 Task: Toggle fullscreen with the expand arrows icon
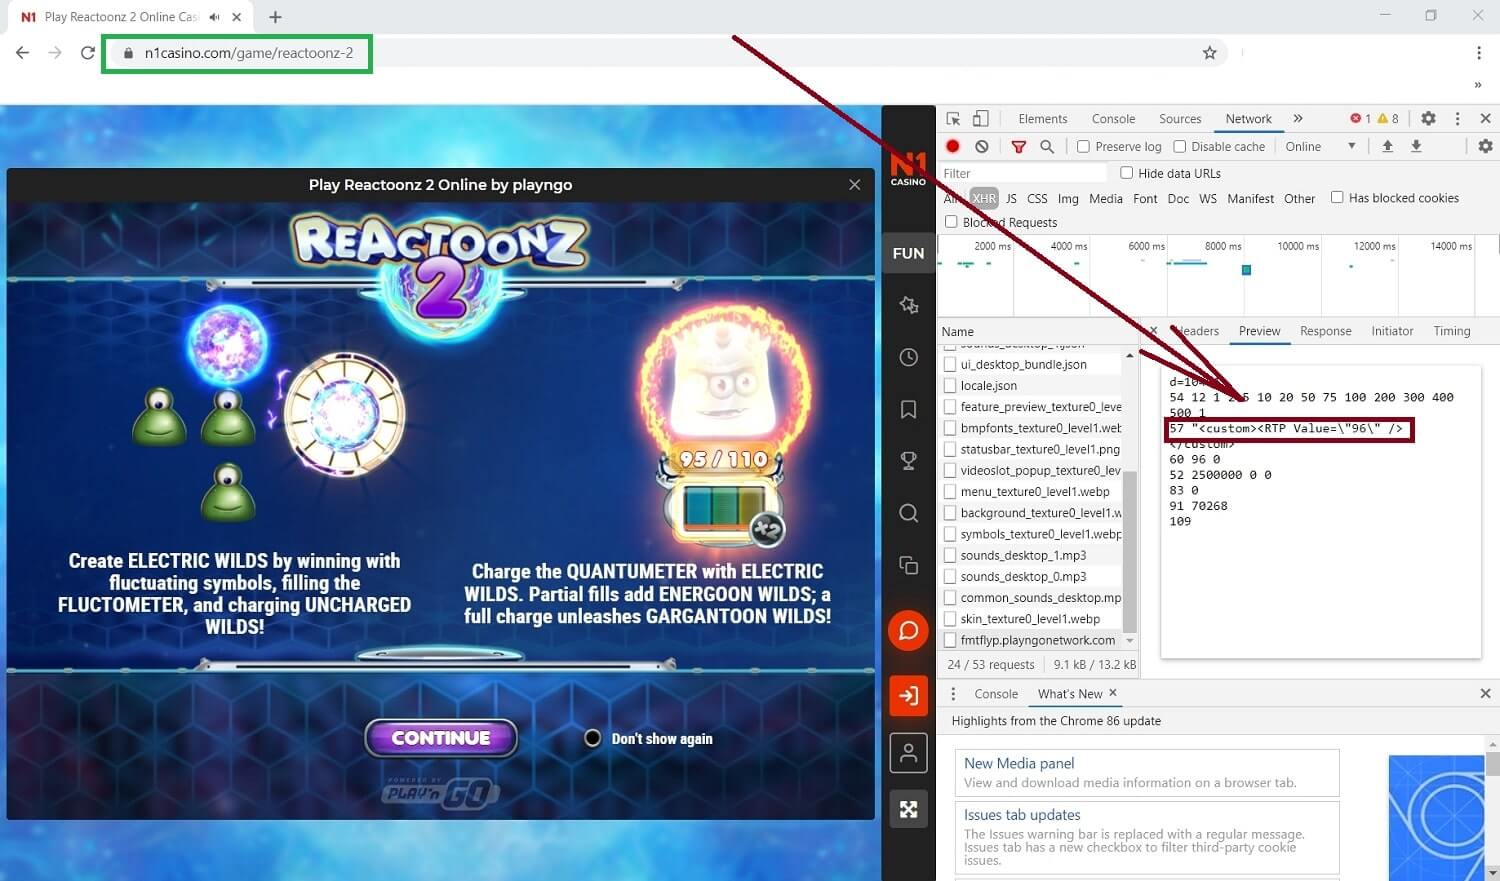[x=908, y=809]
